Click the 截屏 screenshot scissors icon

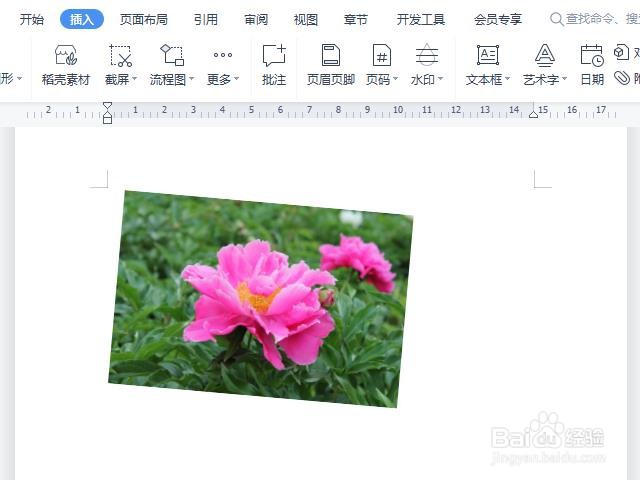pos(120,55)
